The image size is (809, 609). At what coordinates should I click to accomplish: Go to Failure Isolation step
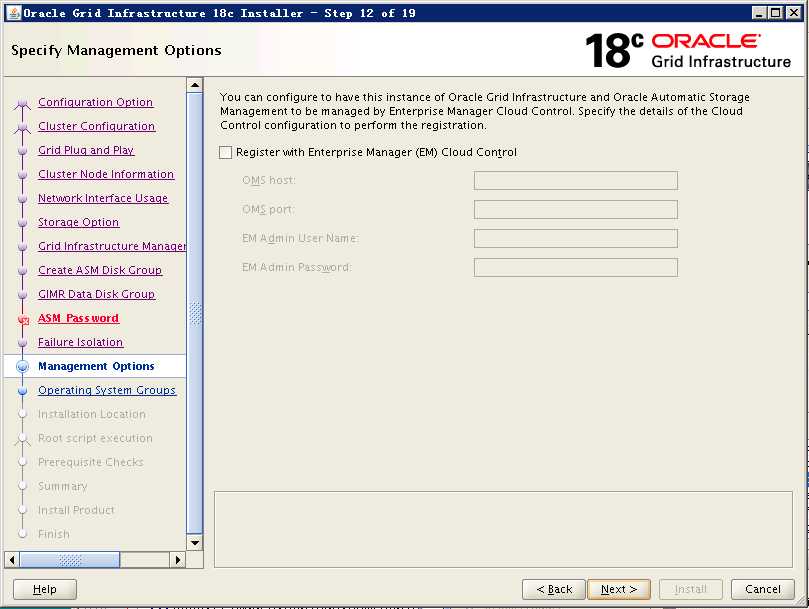click(x=80, y=342)
